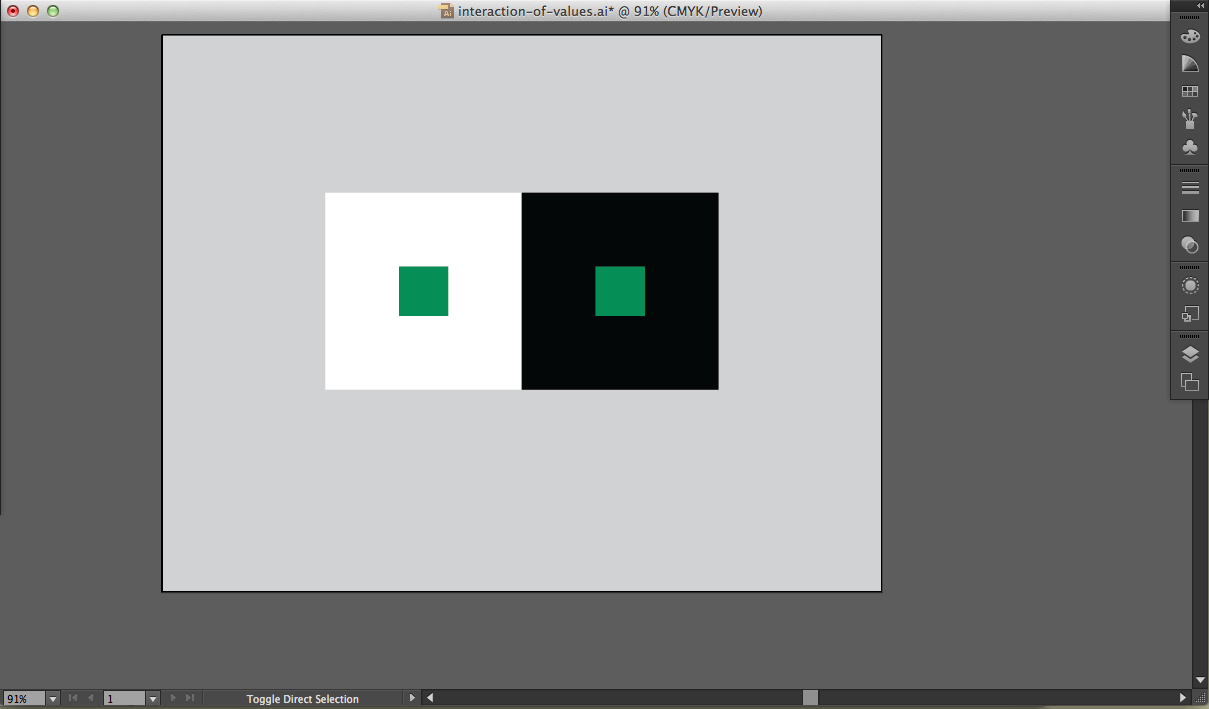Open the zoom level dropdown
The image size is (1209, 709).
coord(53,699)
